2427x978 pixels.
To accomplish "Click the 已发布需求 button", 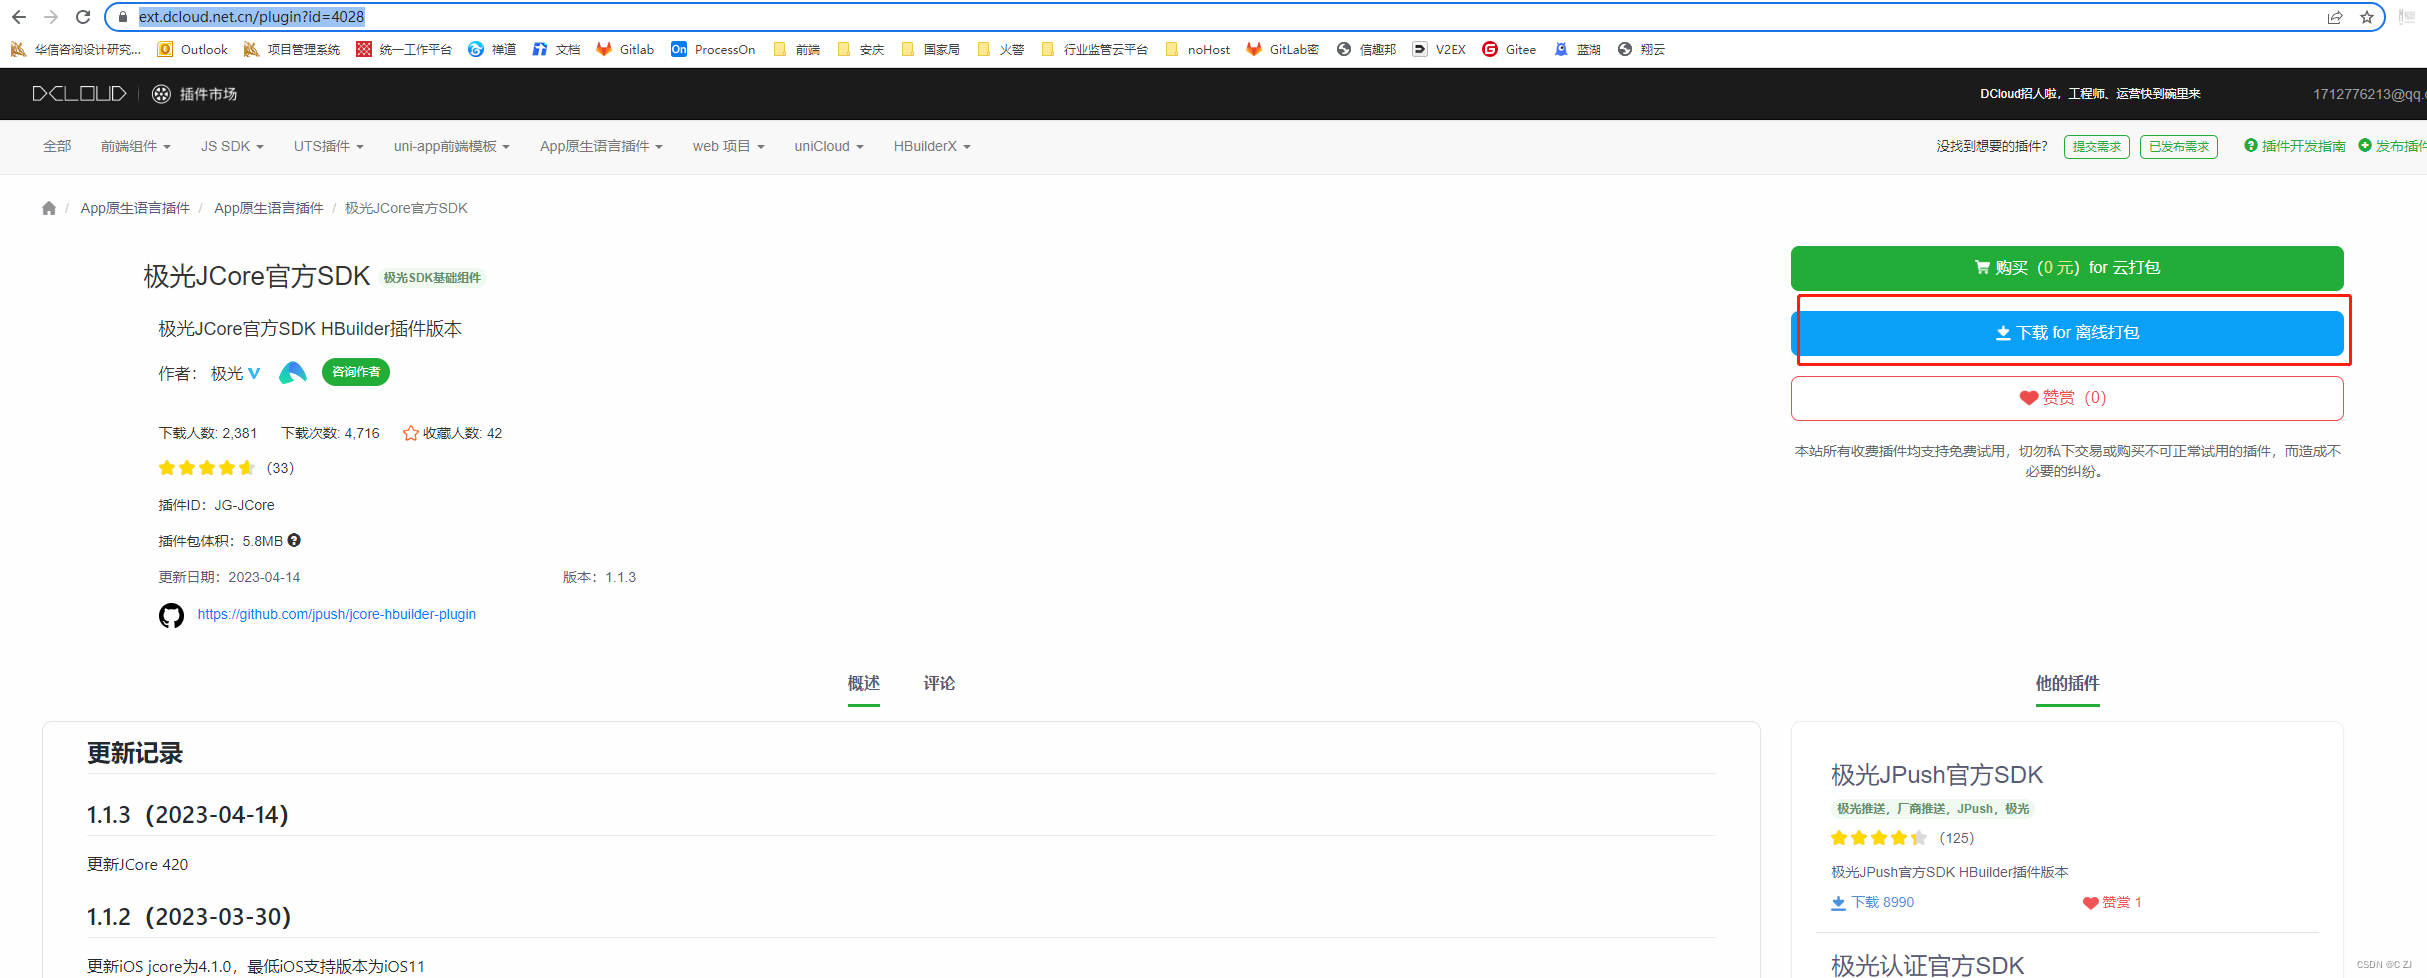I will click(x=2179, y=147).
